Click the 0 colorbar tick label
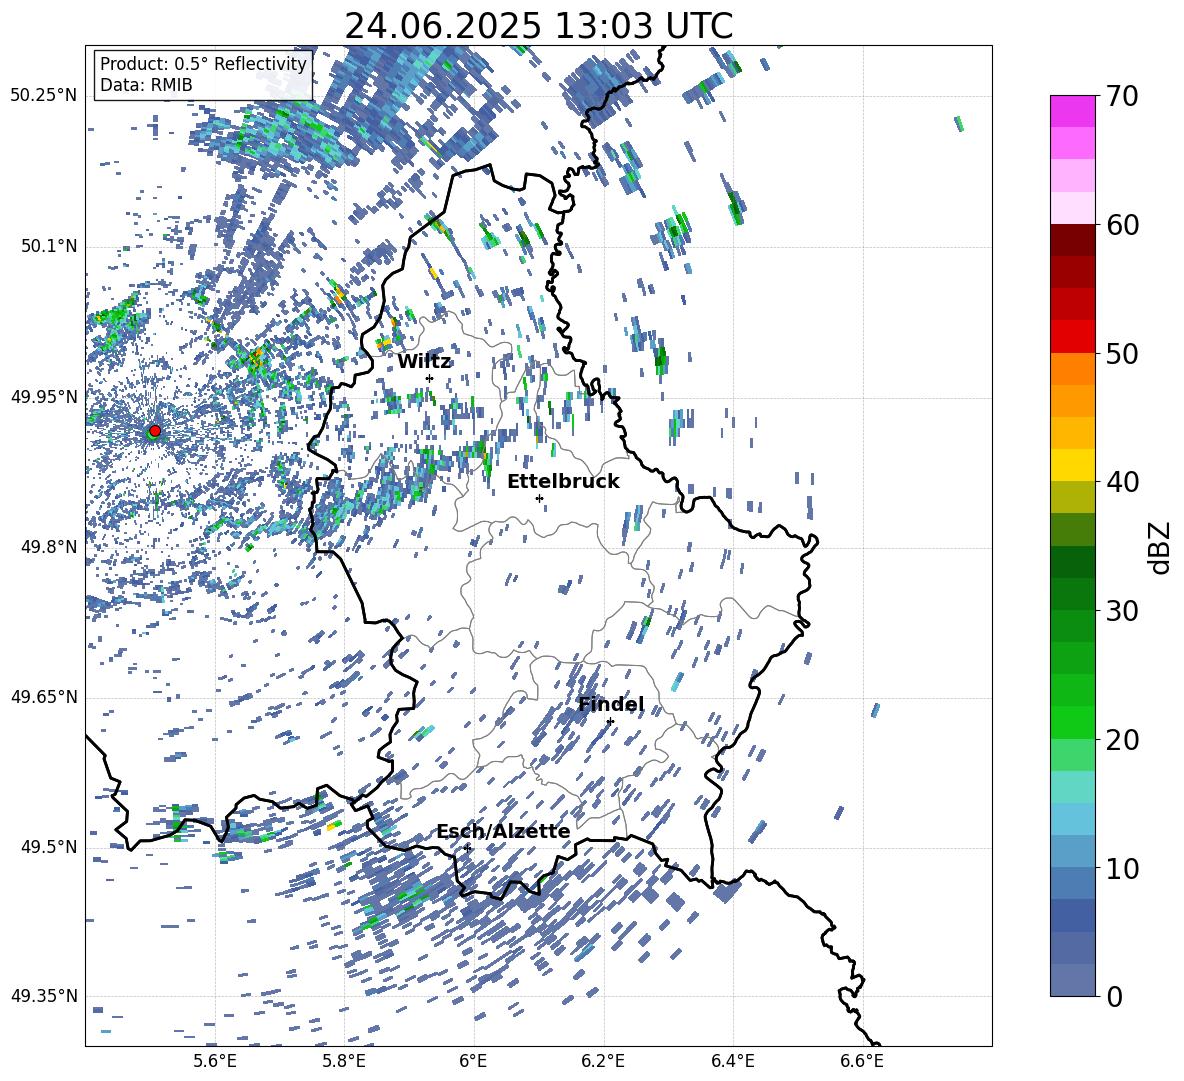 (1114, 996)
